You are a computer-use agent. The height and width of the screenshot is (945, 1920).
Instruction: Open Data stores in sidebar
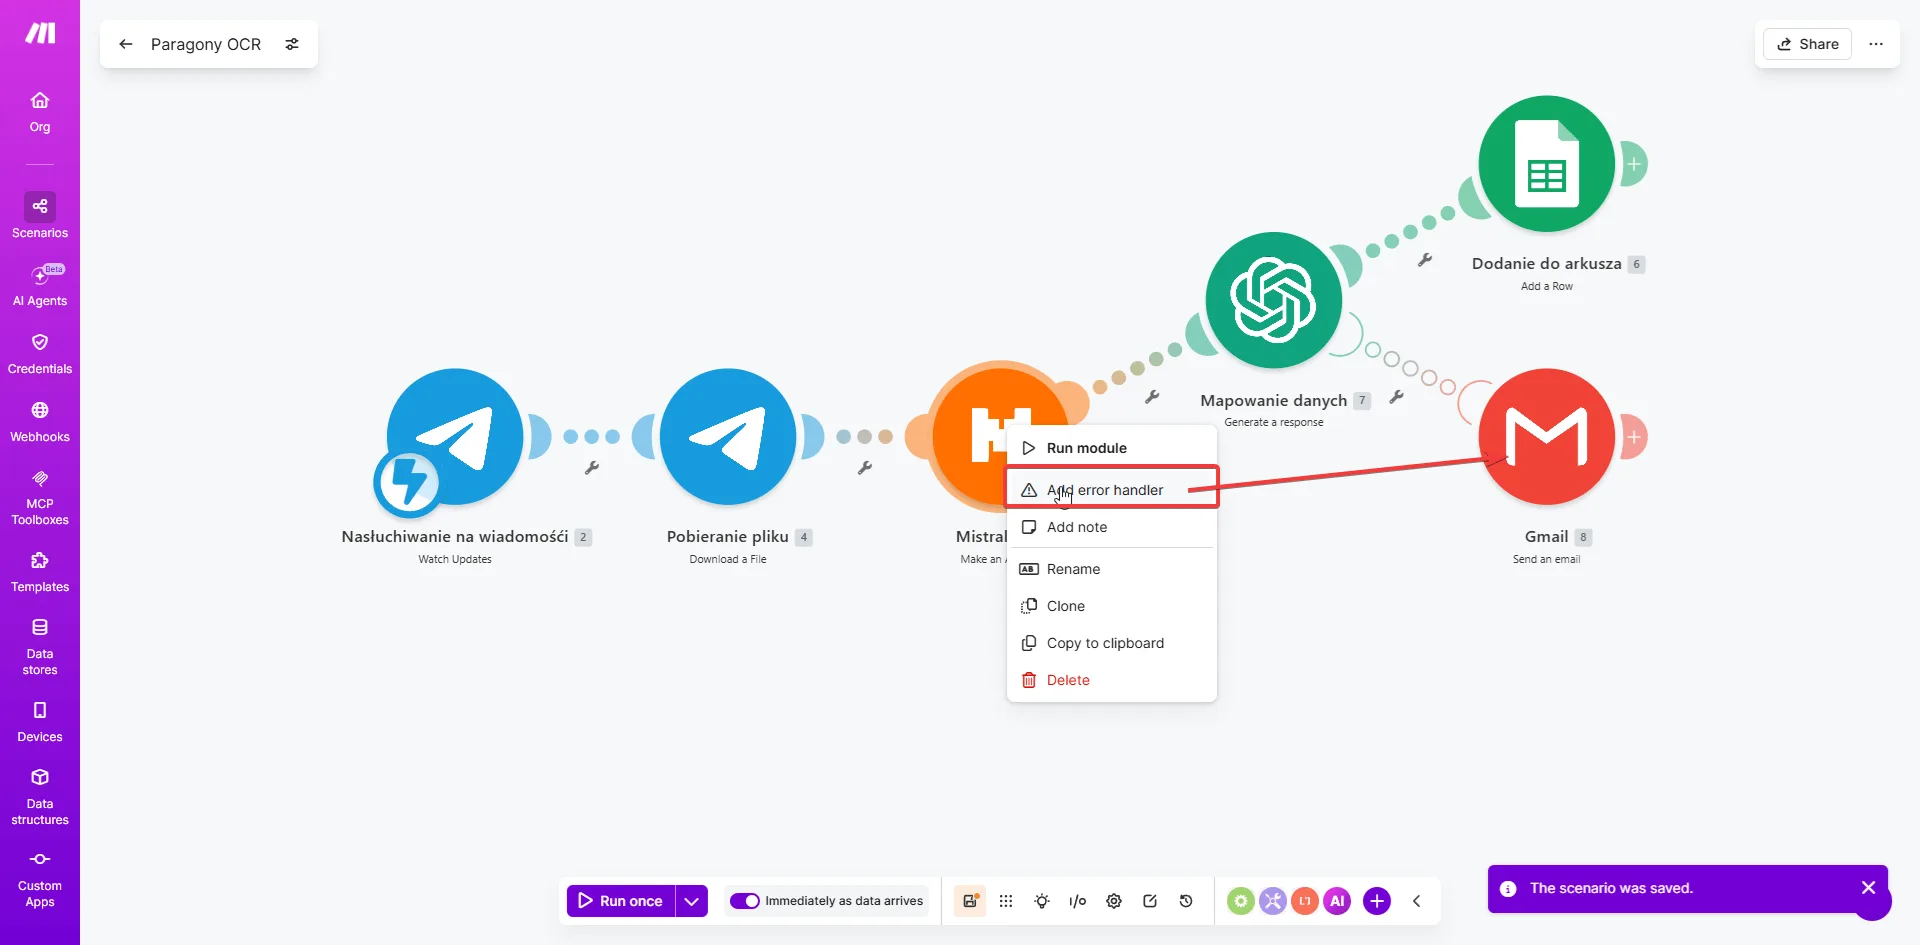click(40, 647)
